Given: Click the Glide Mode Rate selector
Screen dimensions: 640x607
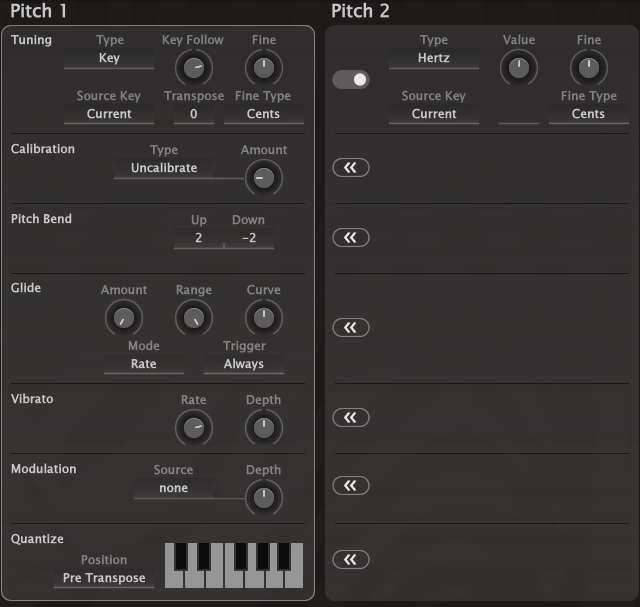Looking at the screenshot, I should [x=144, y=364].
